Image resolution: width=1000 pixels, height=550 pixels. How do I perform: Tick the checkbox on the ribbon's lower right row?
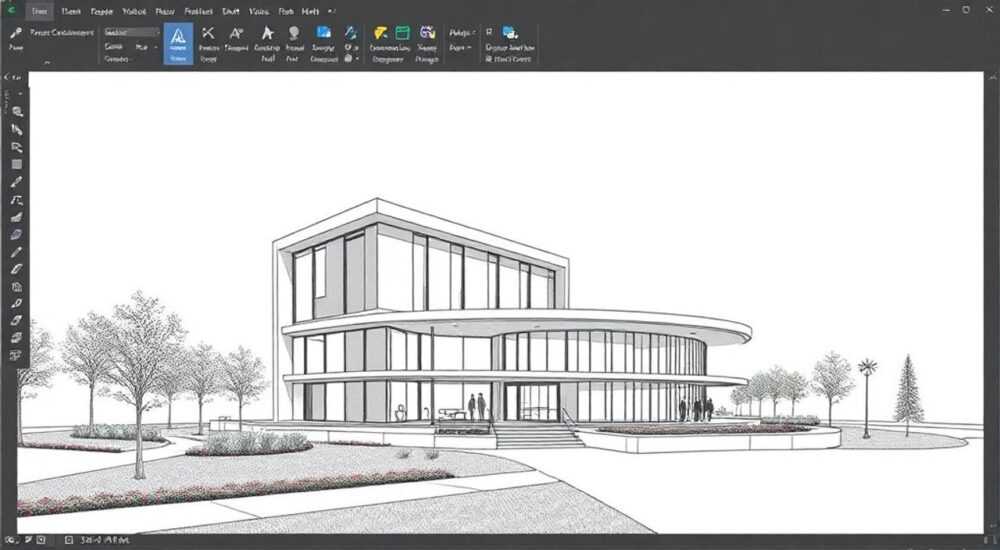pos(489,59)
